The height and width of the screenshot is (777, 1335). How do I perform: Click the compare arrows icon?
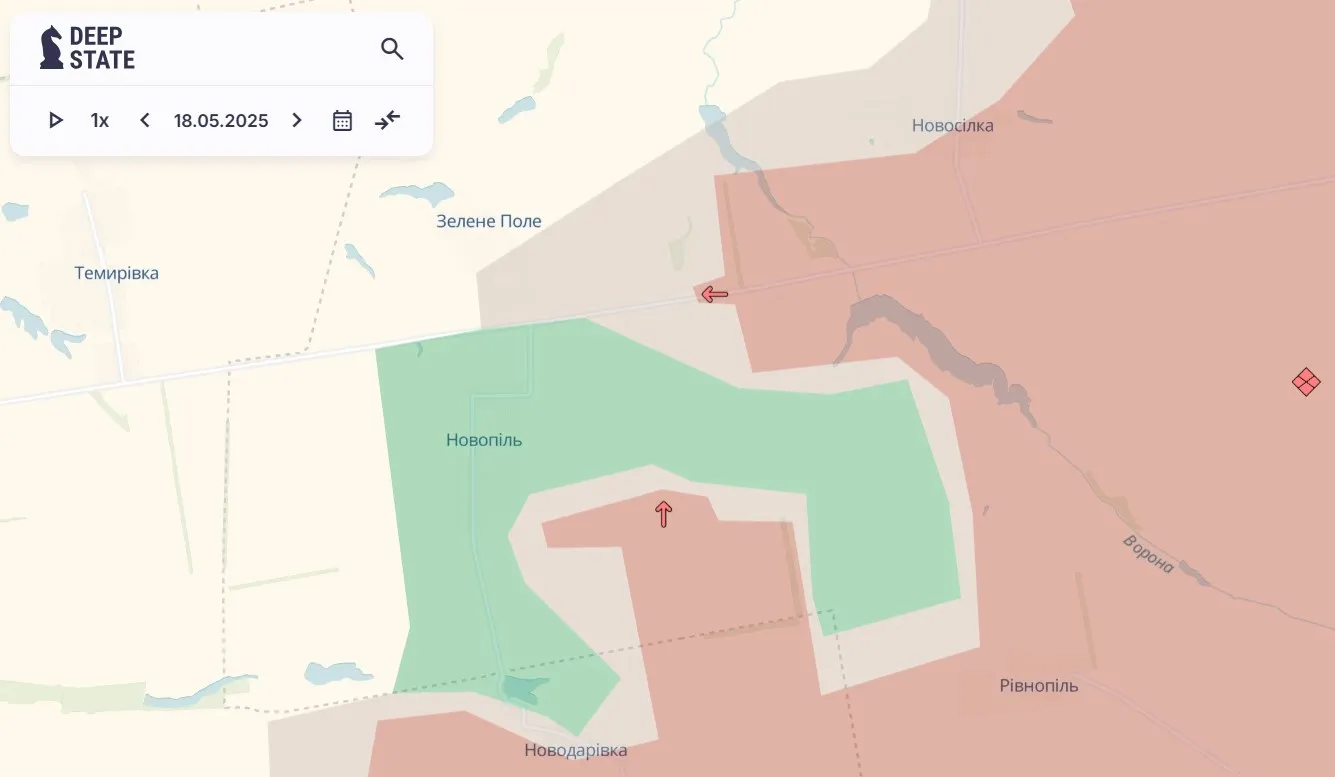tap(387, 121)
